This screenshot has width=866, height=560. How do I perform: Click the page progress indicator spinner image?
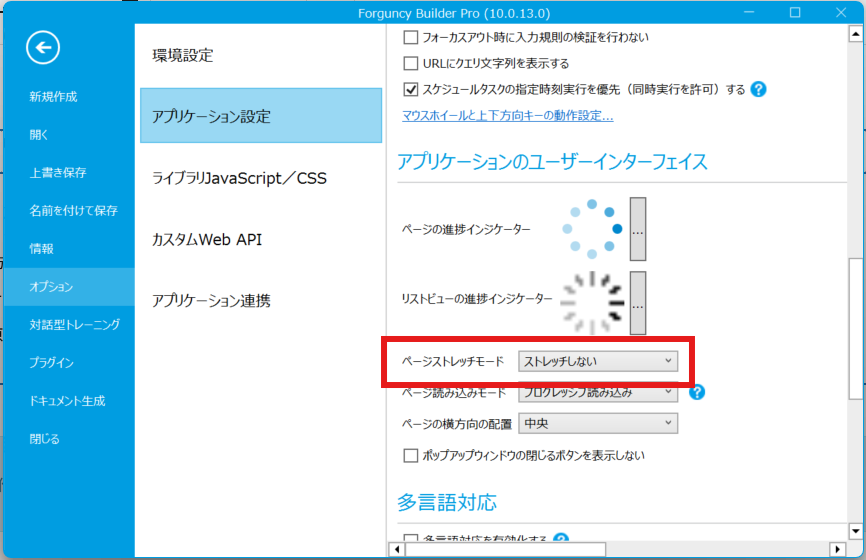[x=593, y=229]
